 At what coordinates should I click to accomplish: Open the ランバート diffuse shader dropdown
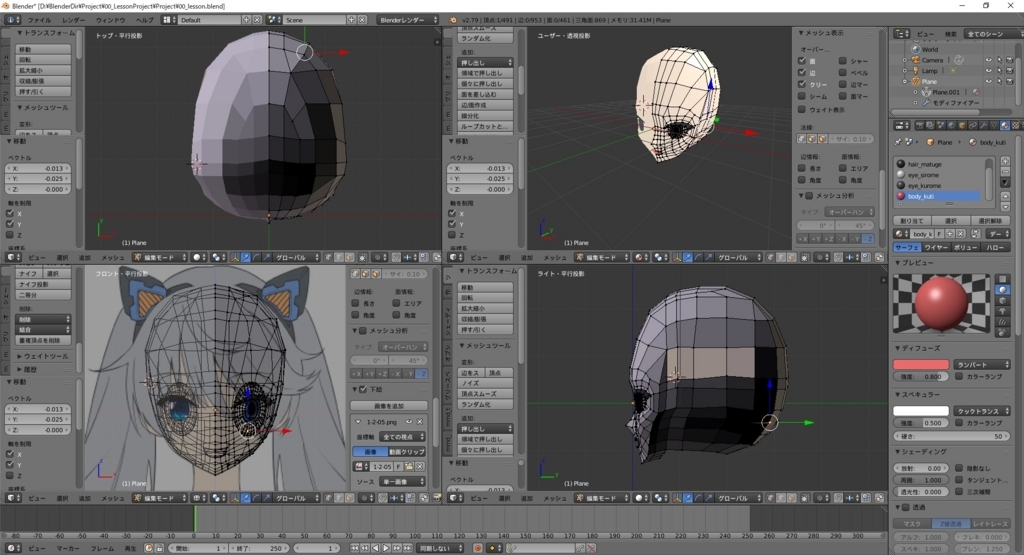980,365
